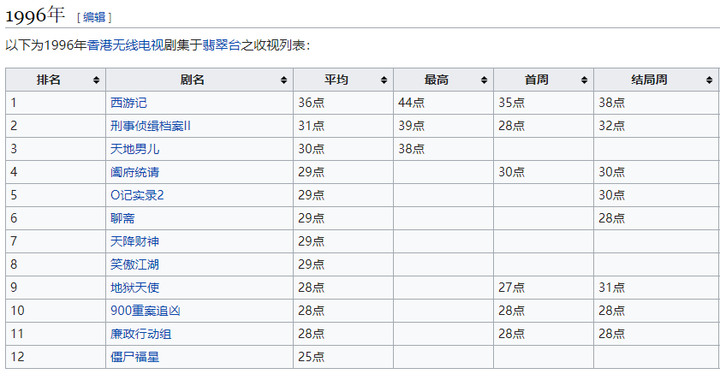Open the 天地男儿 drama link
Viewport: 720px width, 380px height.
coord(135,149)
